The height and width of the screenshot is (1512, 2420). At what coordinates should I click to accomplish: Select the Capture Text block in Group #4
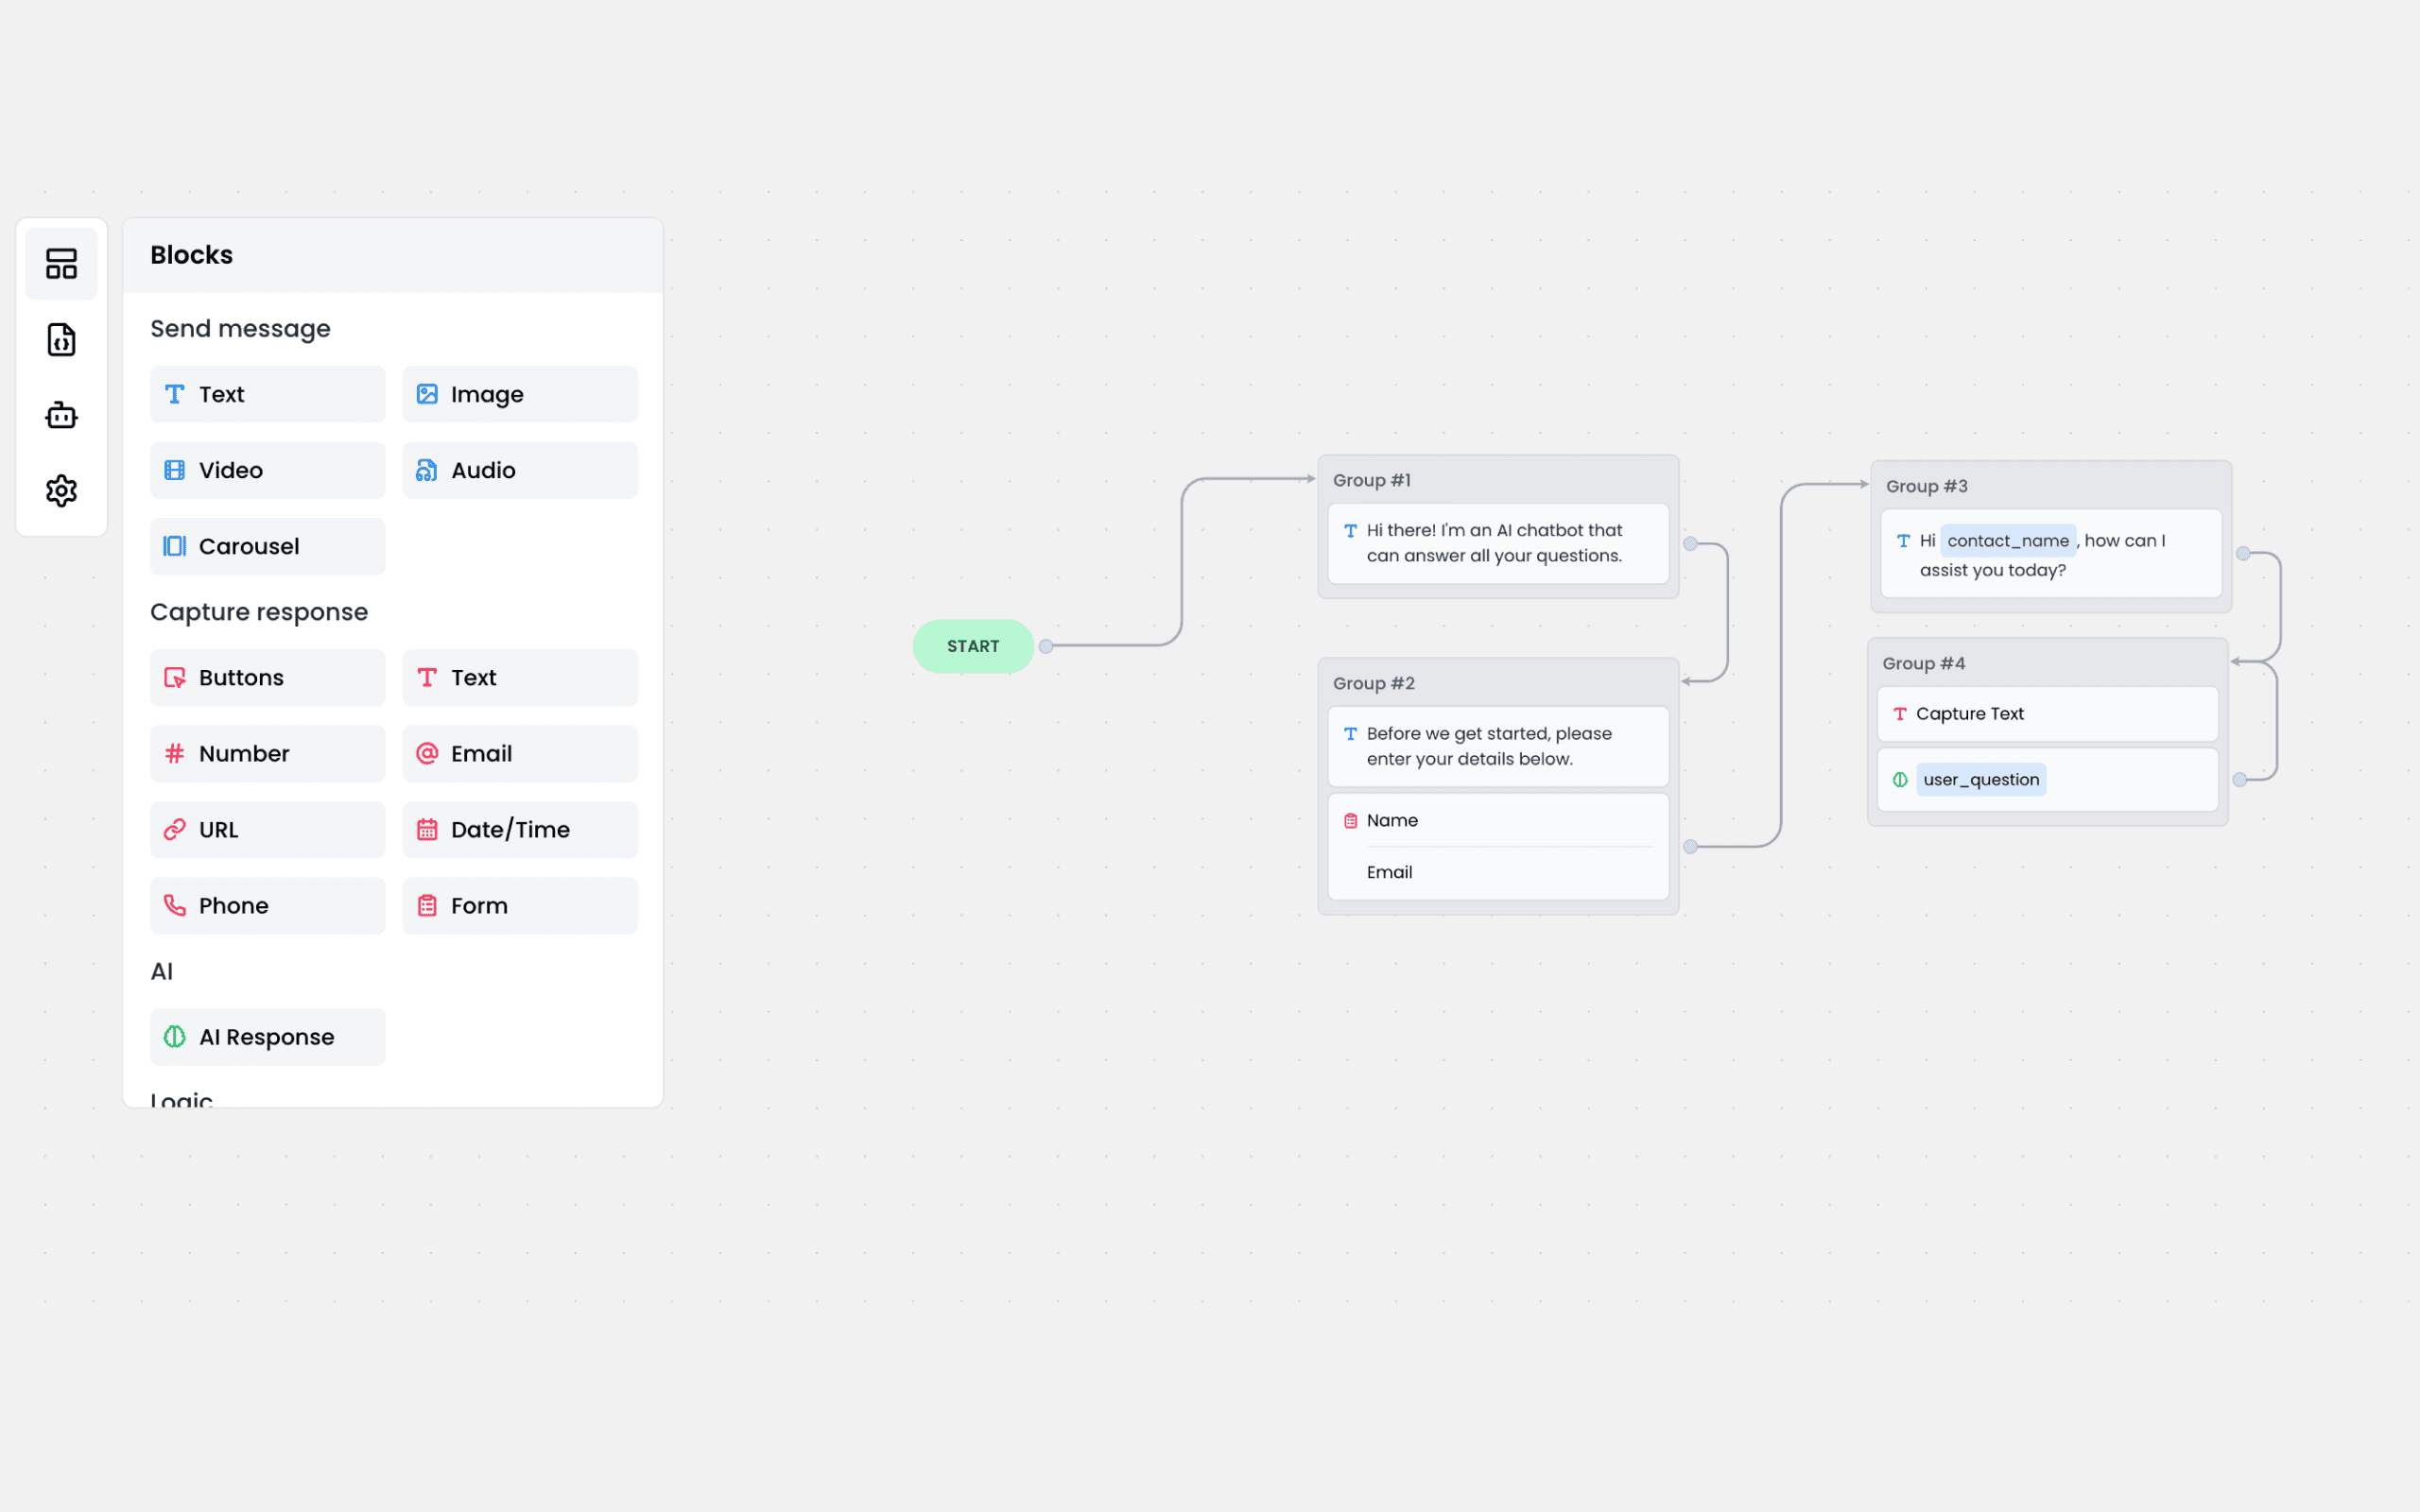pos(2046,714)
